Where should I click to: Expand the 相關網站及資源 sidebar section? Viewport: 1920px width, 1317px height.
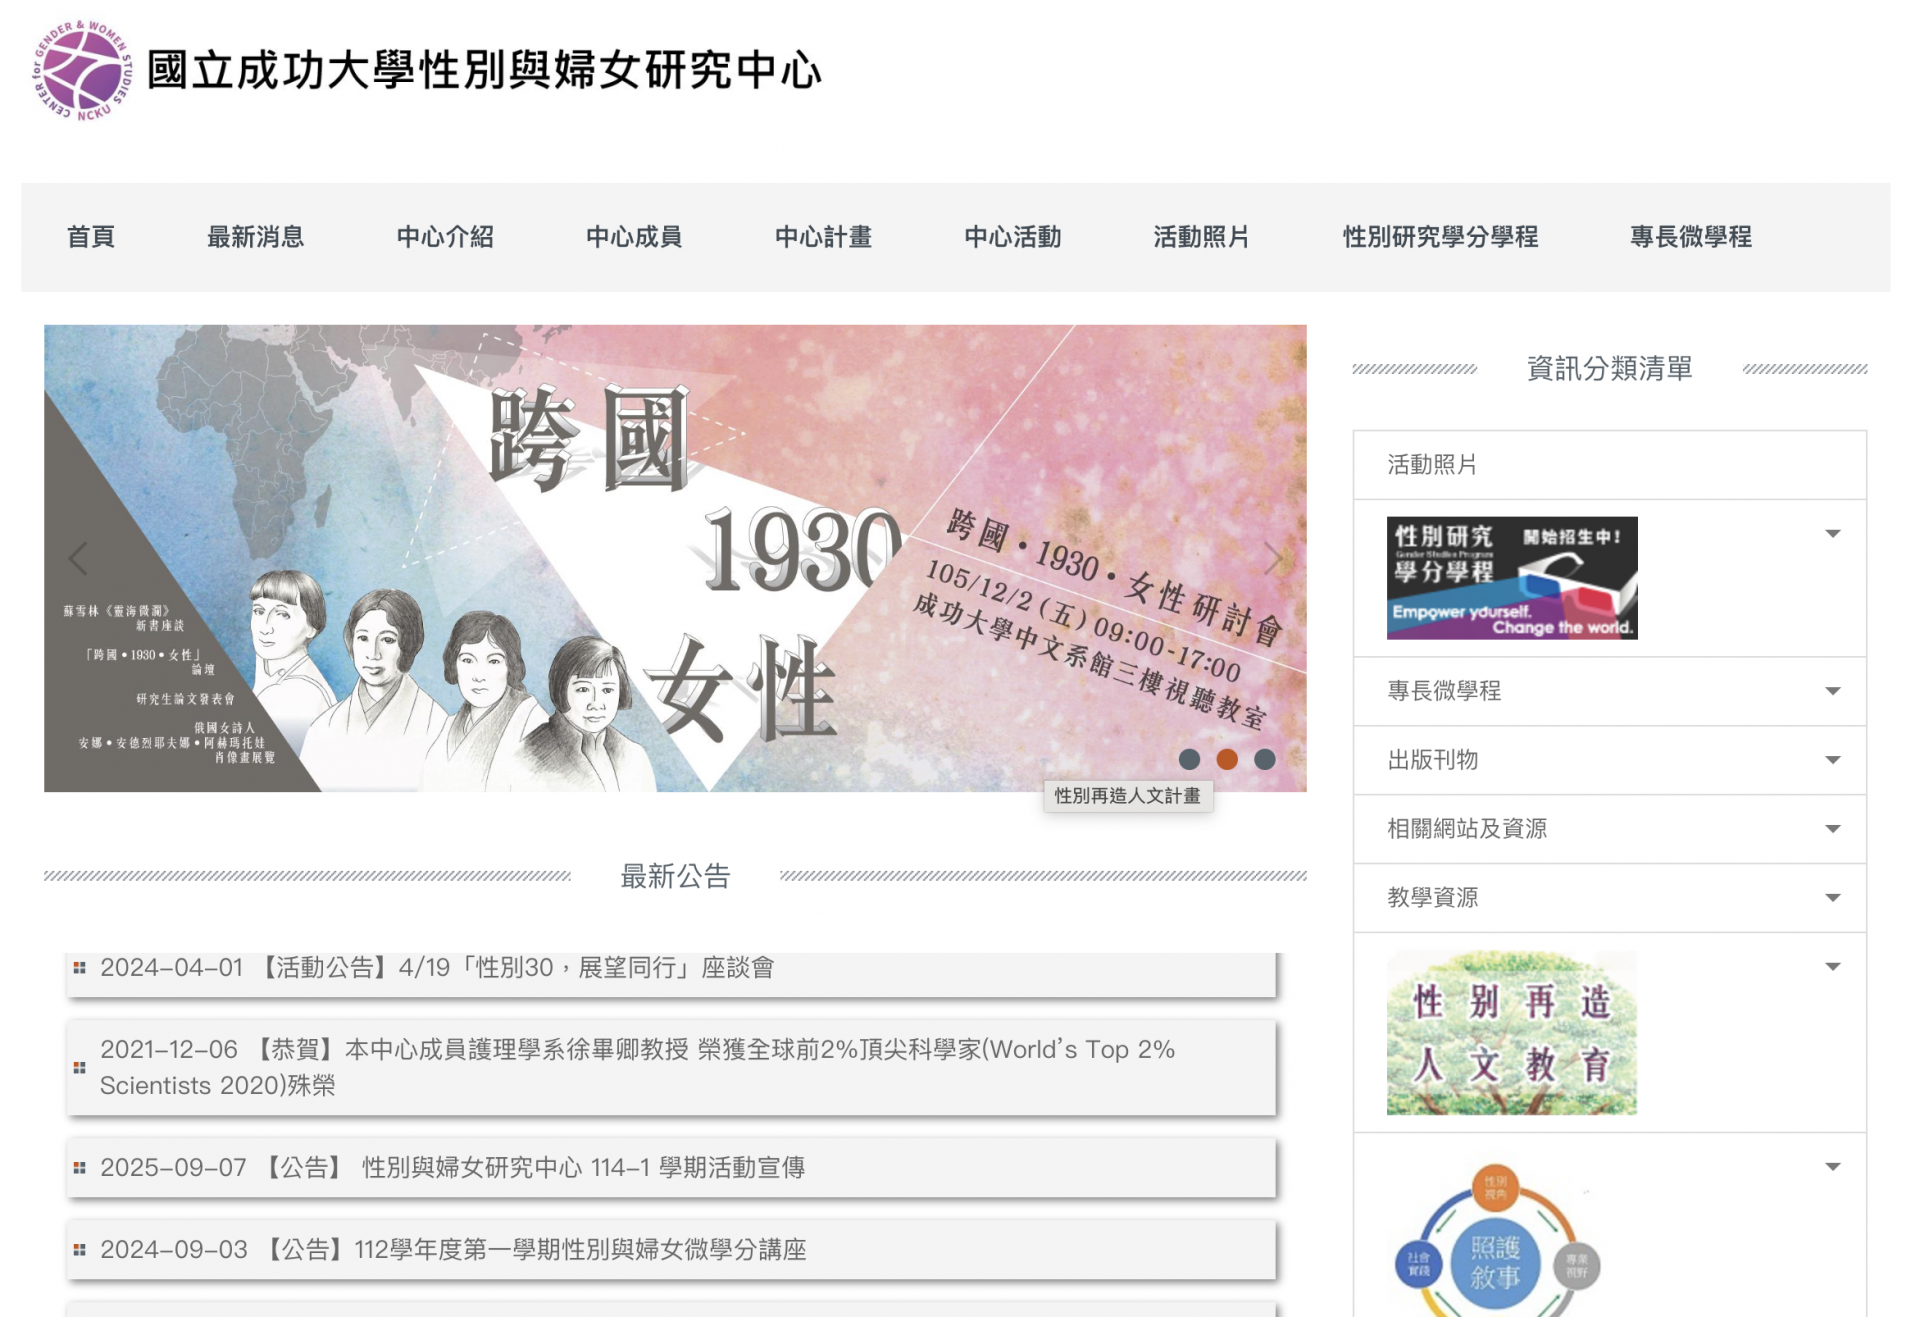tap(1609, 829)
